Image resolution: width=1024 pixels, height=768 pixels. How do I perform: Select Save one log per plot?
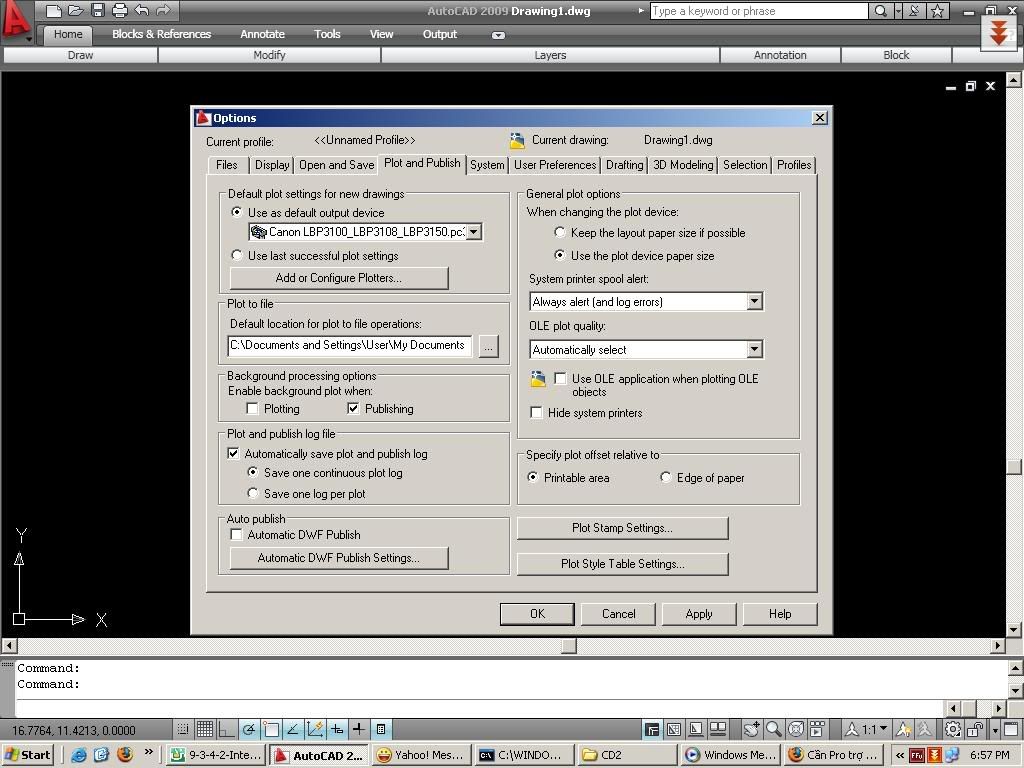pyautogui.click(x=253, y=494)
